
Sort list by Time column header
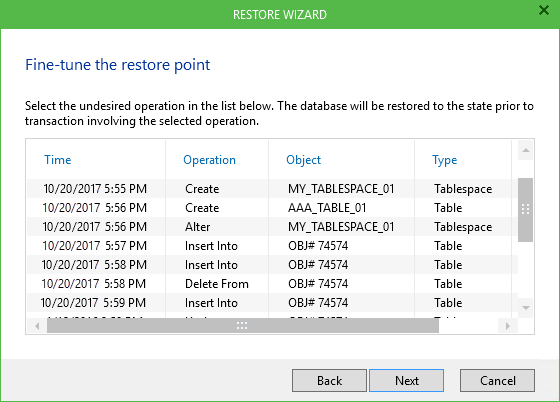(x=58, y=160)
